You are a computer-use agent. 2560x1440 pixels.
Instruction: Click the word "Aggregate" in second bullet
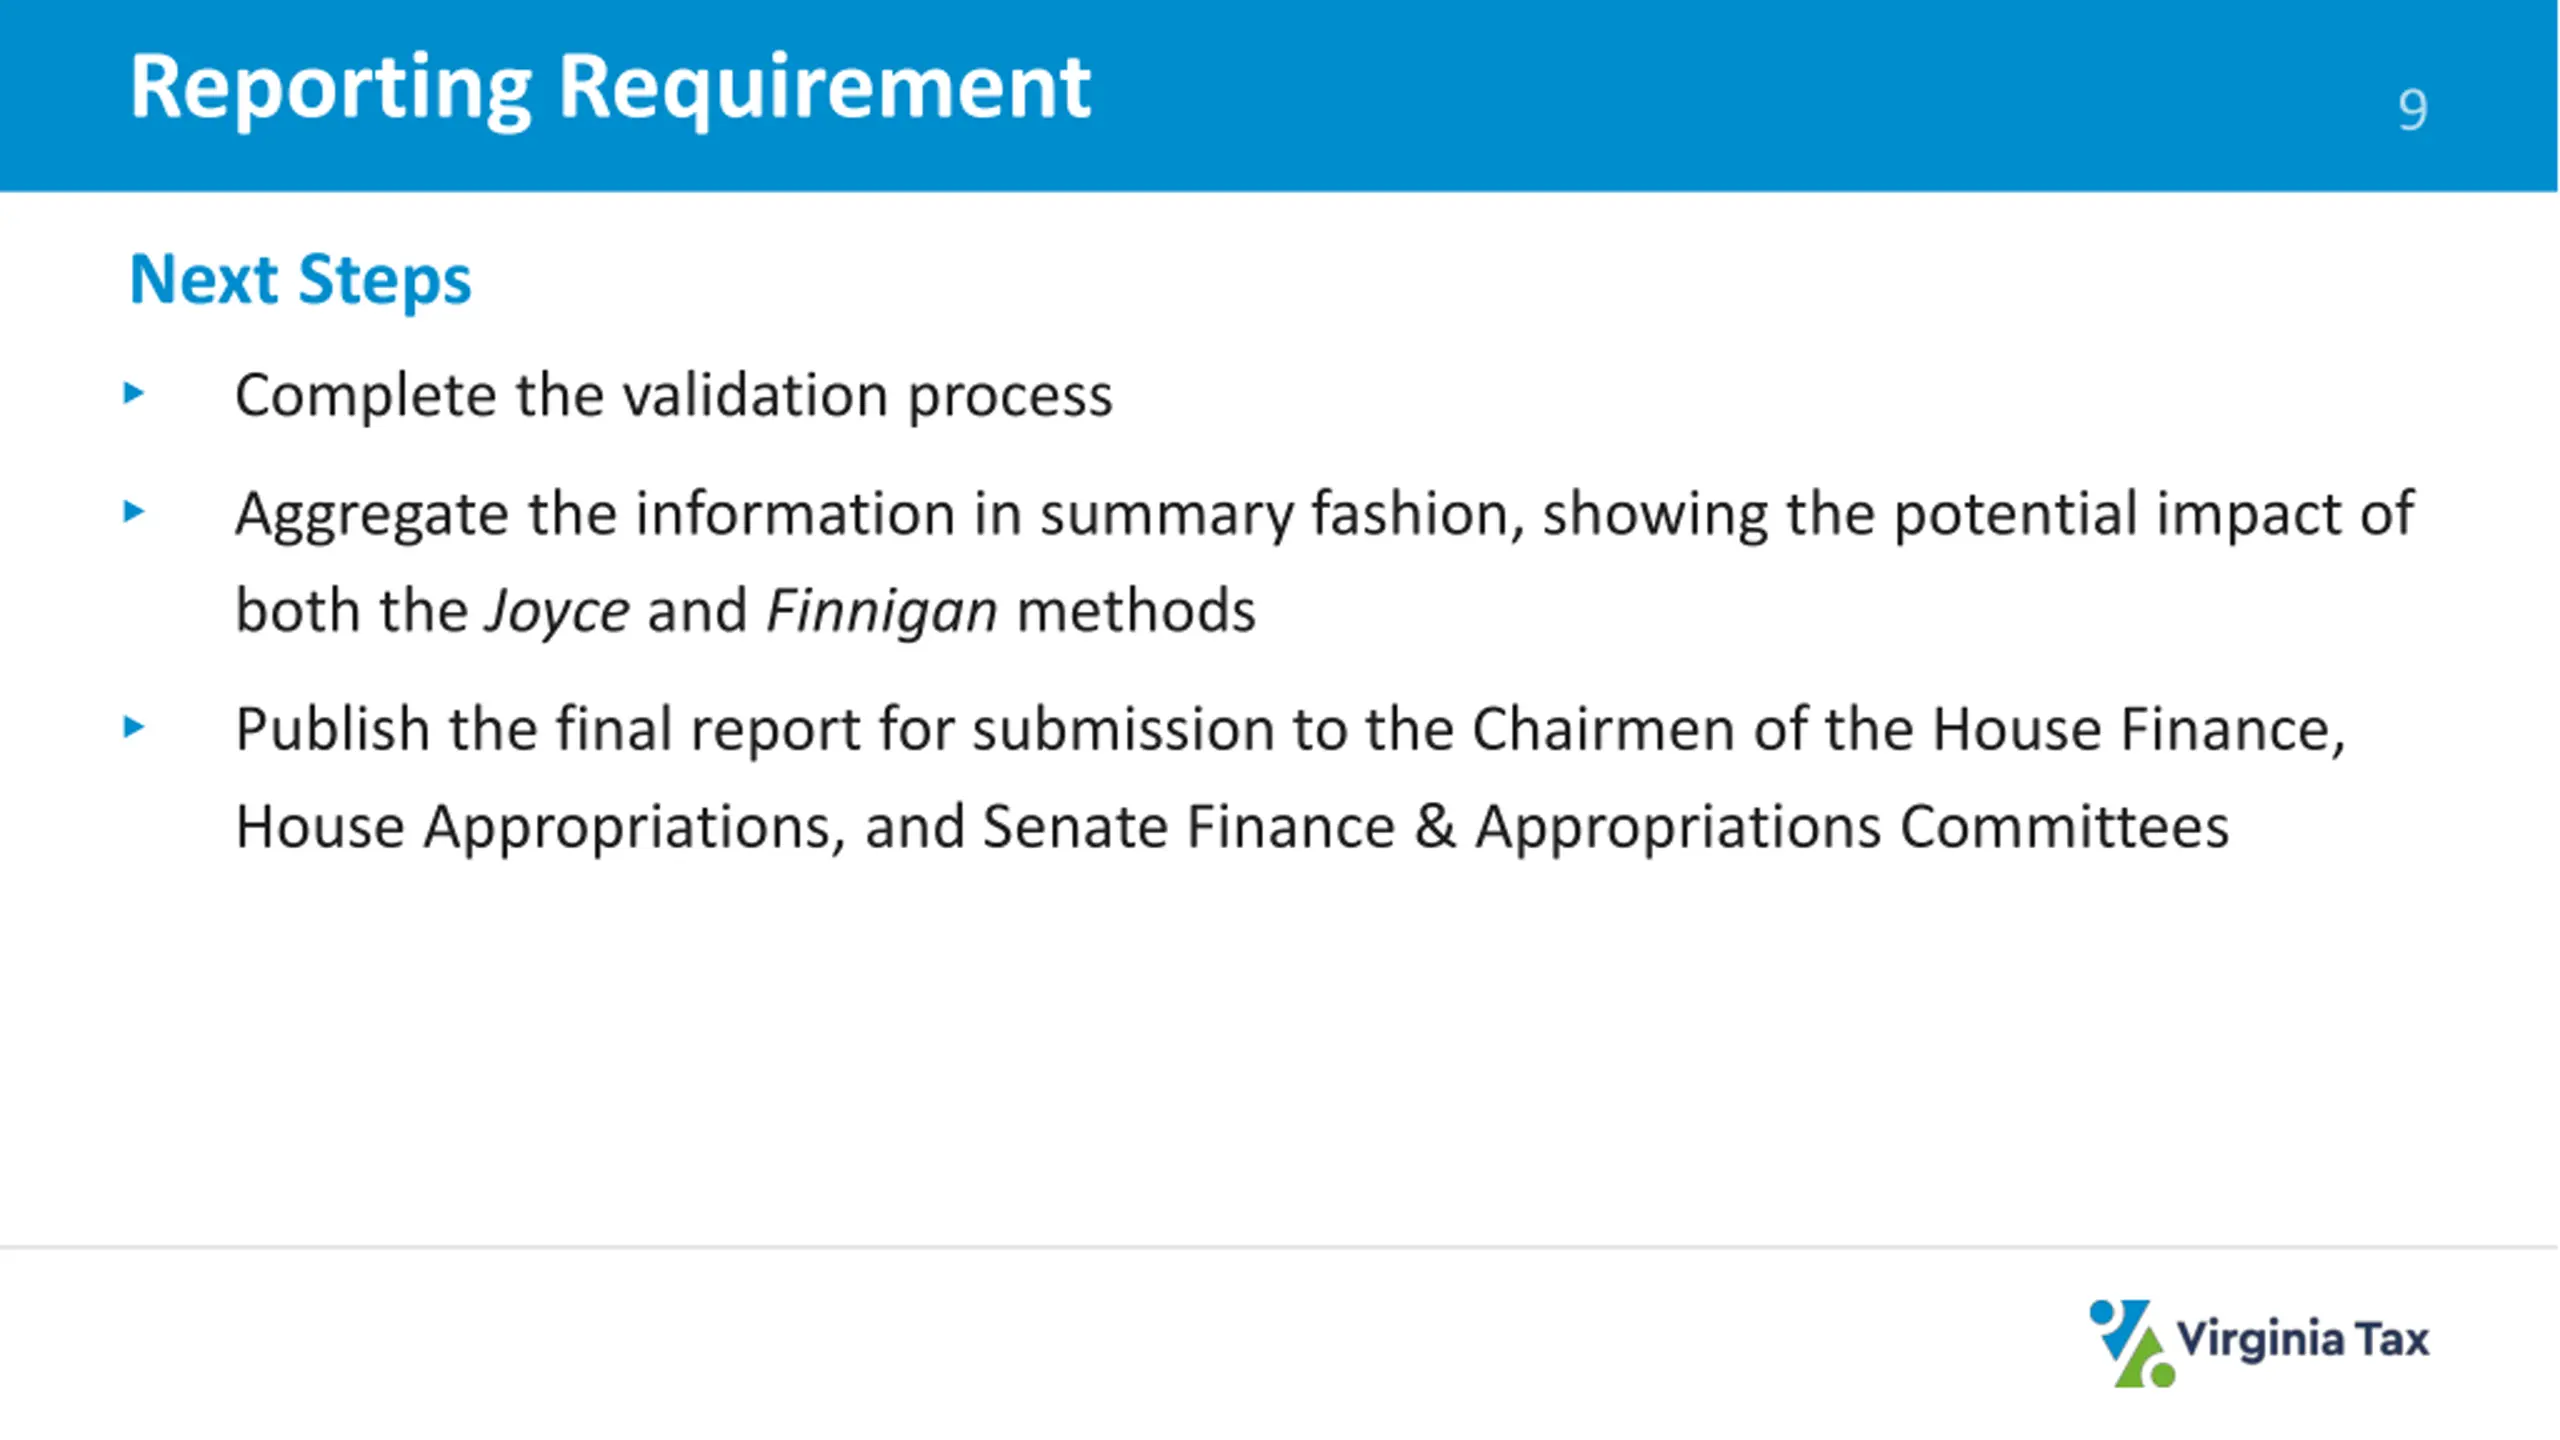[x=373, y=514]
